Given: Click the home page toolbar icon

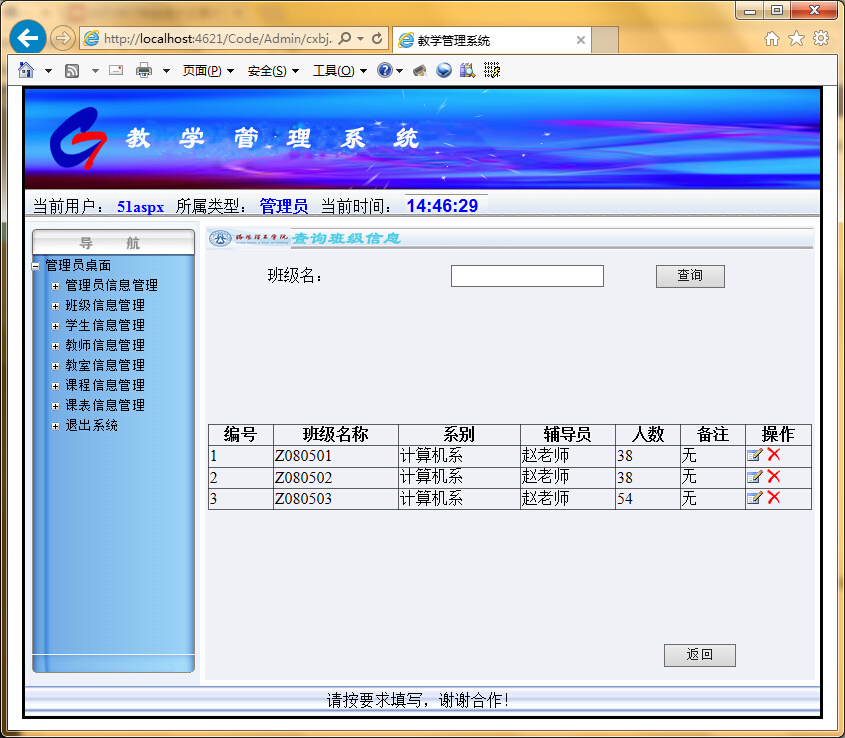Looking at the screenshot, I should pos(26,70).
